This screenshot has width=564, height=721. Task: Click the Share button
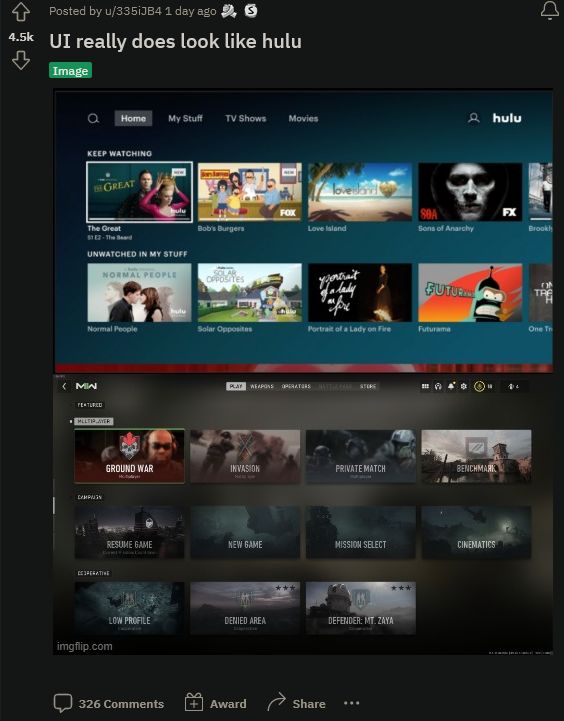[x=296, y=704]
